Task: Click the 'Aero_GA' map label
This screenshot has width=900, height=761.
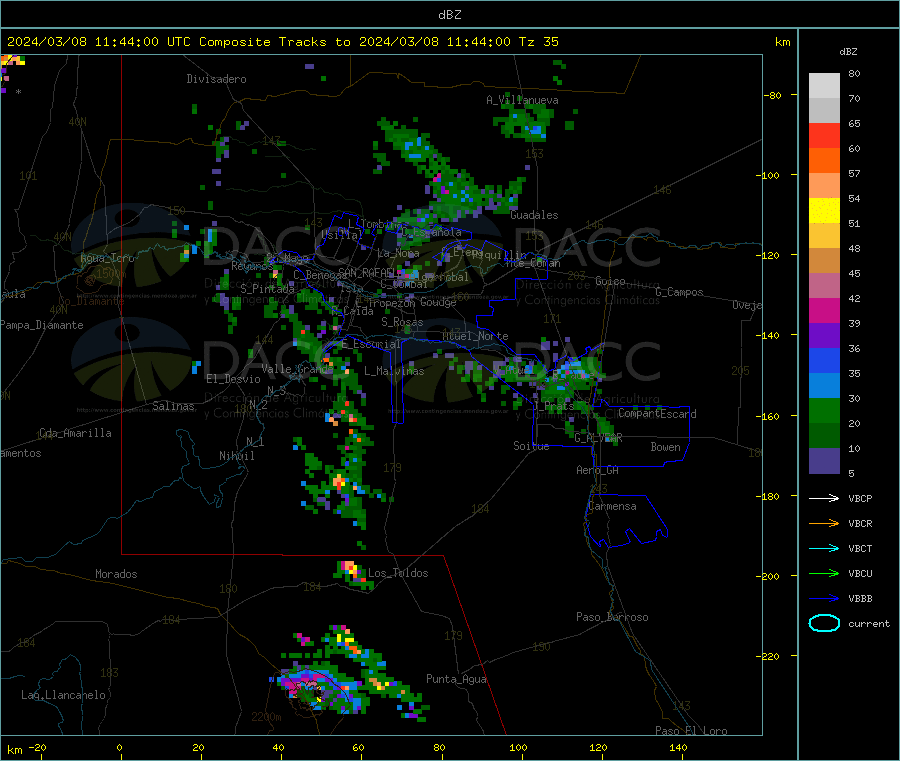Action: [597, 470]
